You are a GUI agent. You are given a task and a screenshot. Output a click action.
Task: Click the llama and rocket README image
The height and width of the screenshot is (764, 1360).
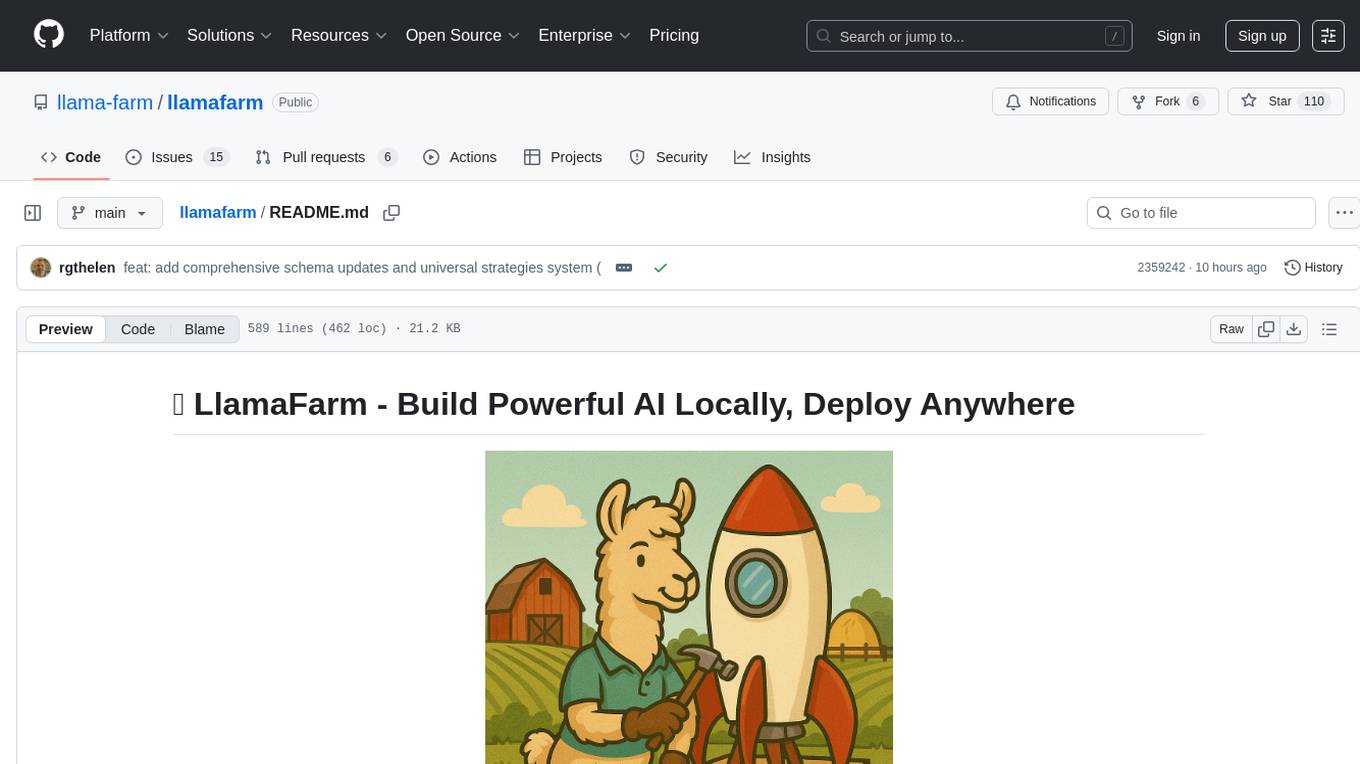(x=689, y=607)
